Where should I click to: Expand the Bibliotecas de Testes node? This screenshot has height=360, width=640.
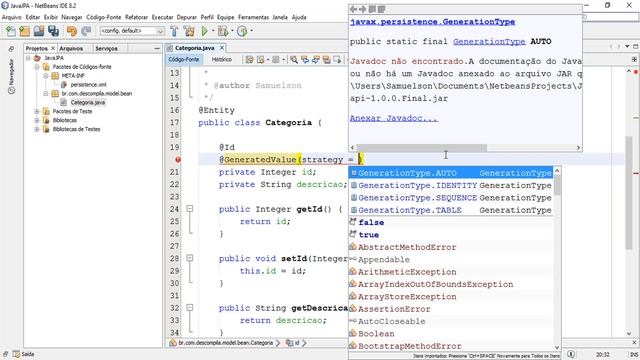(37, 129)
